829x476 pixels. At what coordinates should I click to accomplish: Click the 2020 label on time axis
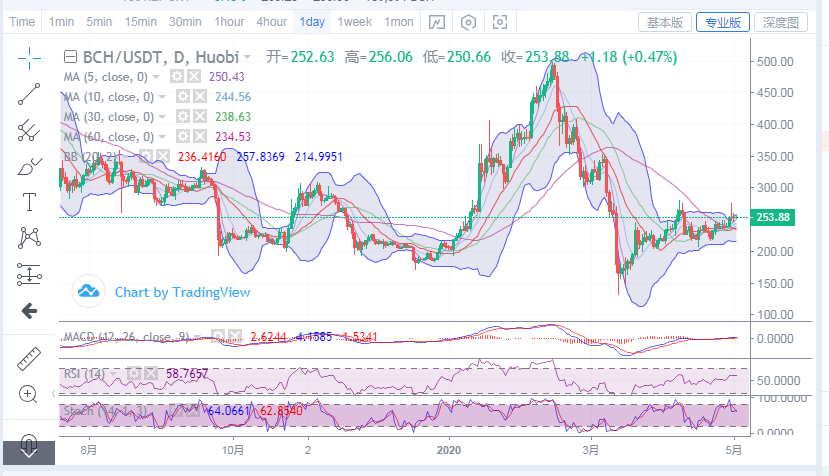point(448,450)
